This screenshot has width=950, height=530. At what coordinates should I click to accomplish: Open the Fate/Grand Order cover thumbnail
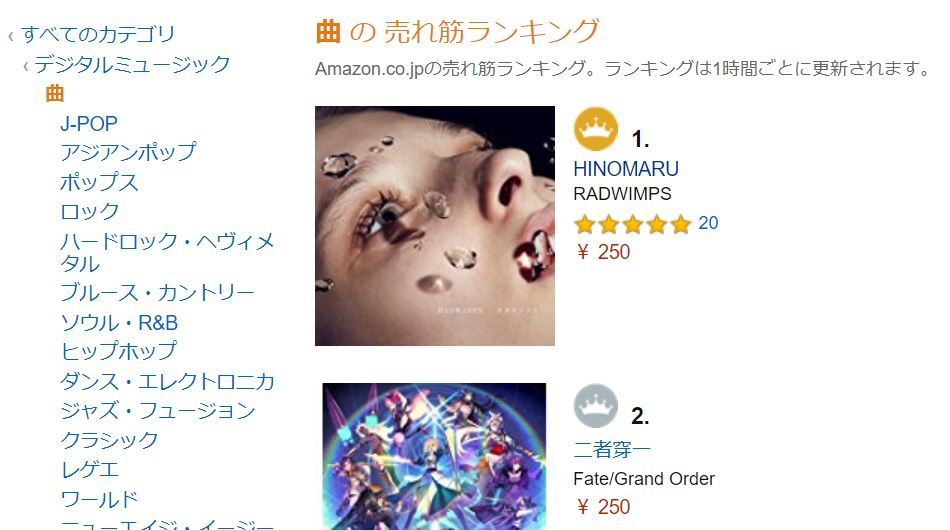click(434, 456)
